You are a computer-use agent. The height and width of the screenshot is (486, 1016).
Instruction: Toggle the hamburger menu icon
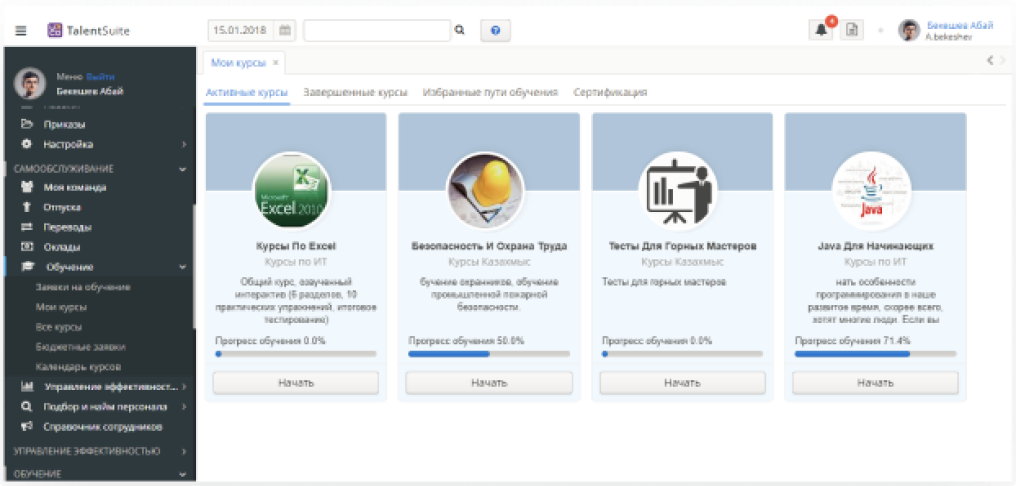point(21,30)
